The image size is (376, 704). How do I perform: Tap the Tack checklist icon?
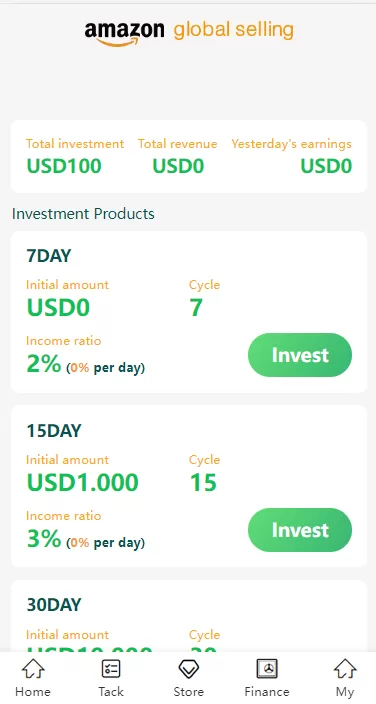pyautogui.click(x=111, y=669)
